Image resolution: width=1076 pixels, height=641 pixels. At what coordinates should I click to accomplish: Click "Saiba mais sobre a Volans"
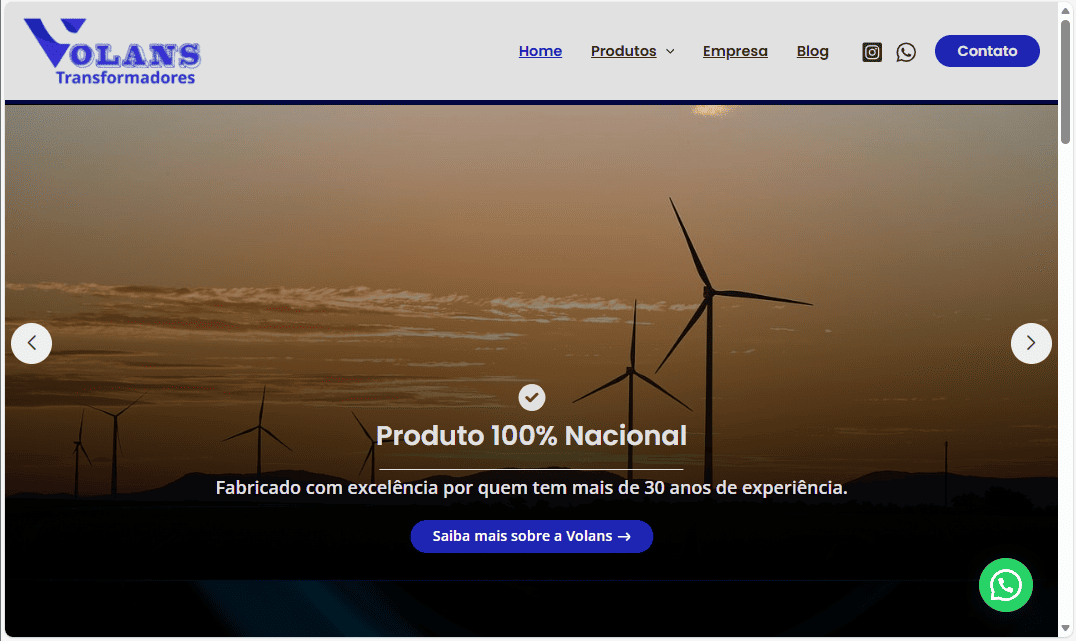531,536
